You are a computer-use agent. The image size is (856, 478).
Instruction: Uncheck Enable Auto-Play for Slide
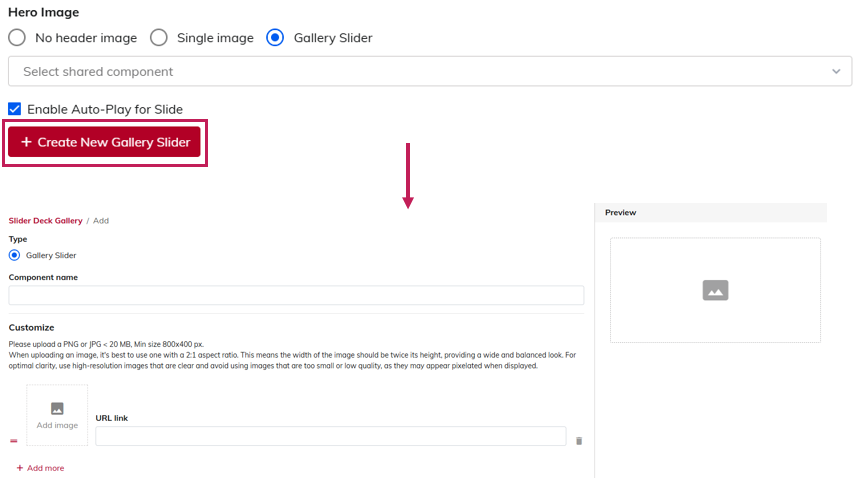(x=15, y=109)
